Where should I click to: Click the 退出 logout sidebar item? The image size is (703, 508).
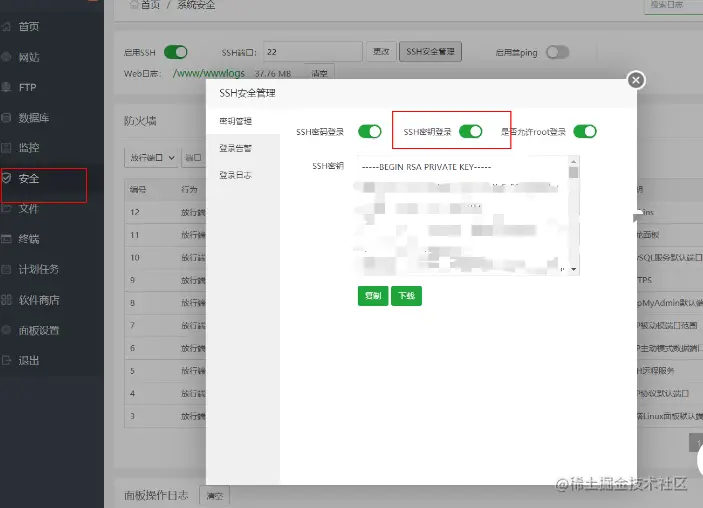29,360
